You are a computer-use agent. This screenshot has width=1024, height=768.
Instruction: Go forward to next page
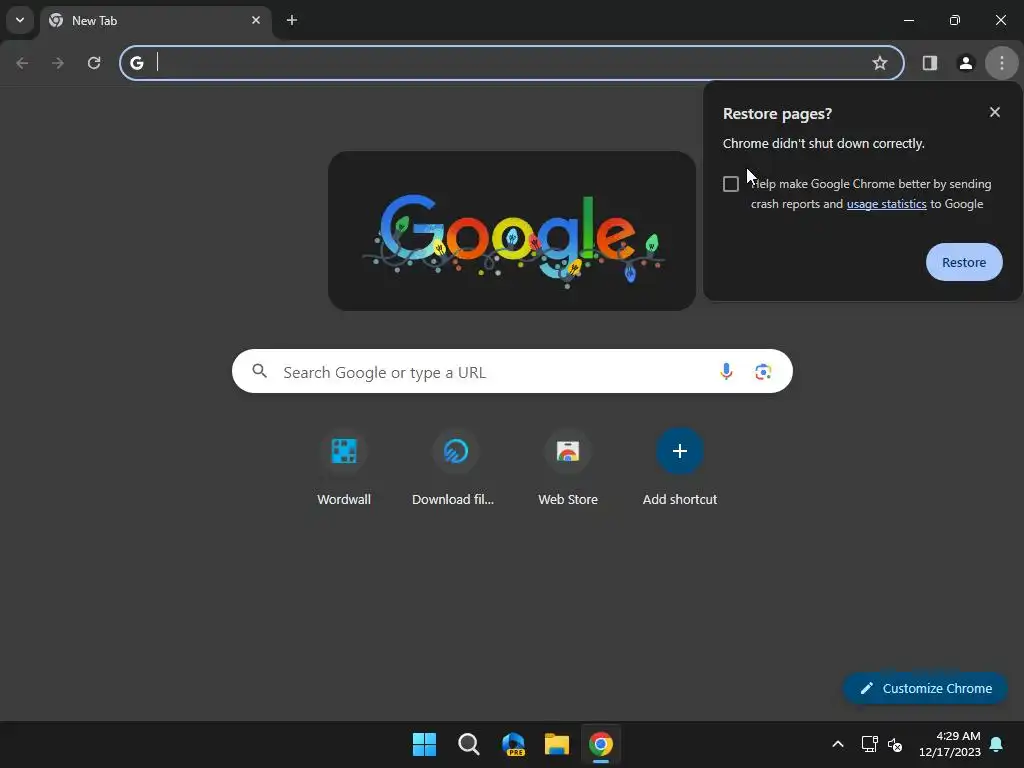(x=58, y=63)
